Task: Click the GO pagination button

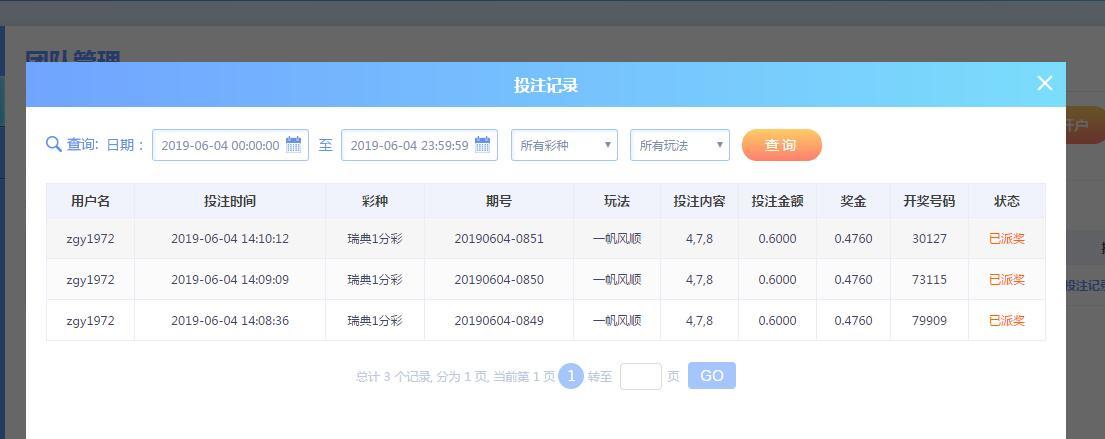Action: coord(712,376)
